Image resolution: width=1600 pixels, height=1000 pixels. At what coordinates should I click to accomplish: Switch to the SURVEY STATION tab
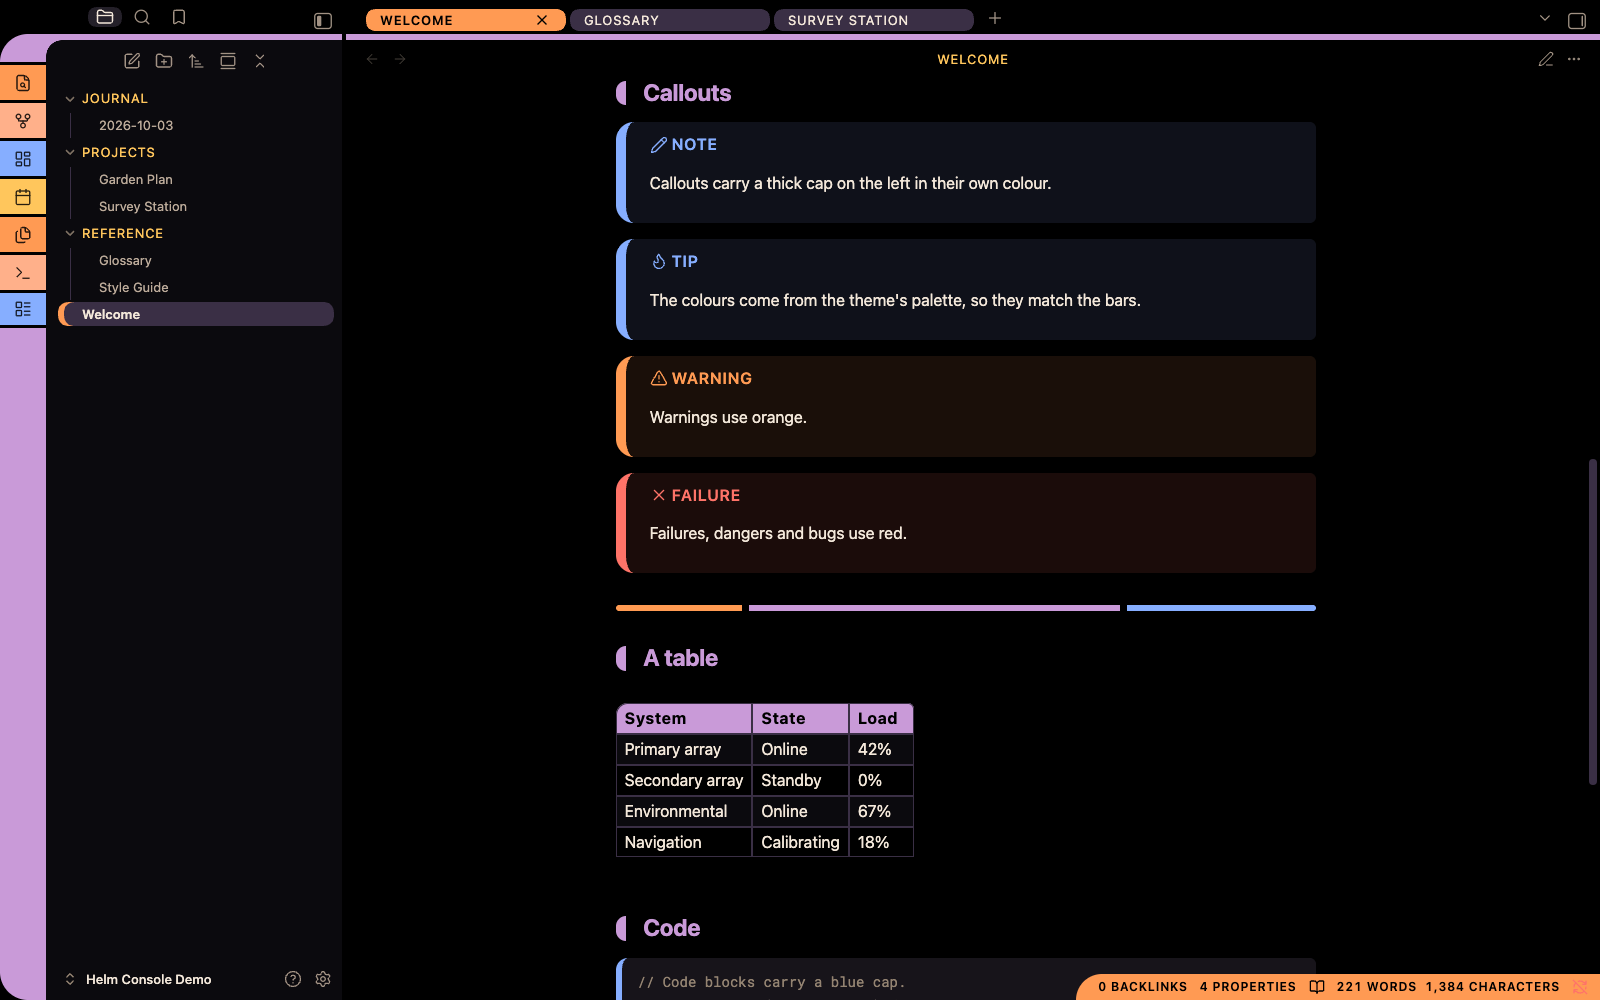click(x=873, y=20)
